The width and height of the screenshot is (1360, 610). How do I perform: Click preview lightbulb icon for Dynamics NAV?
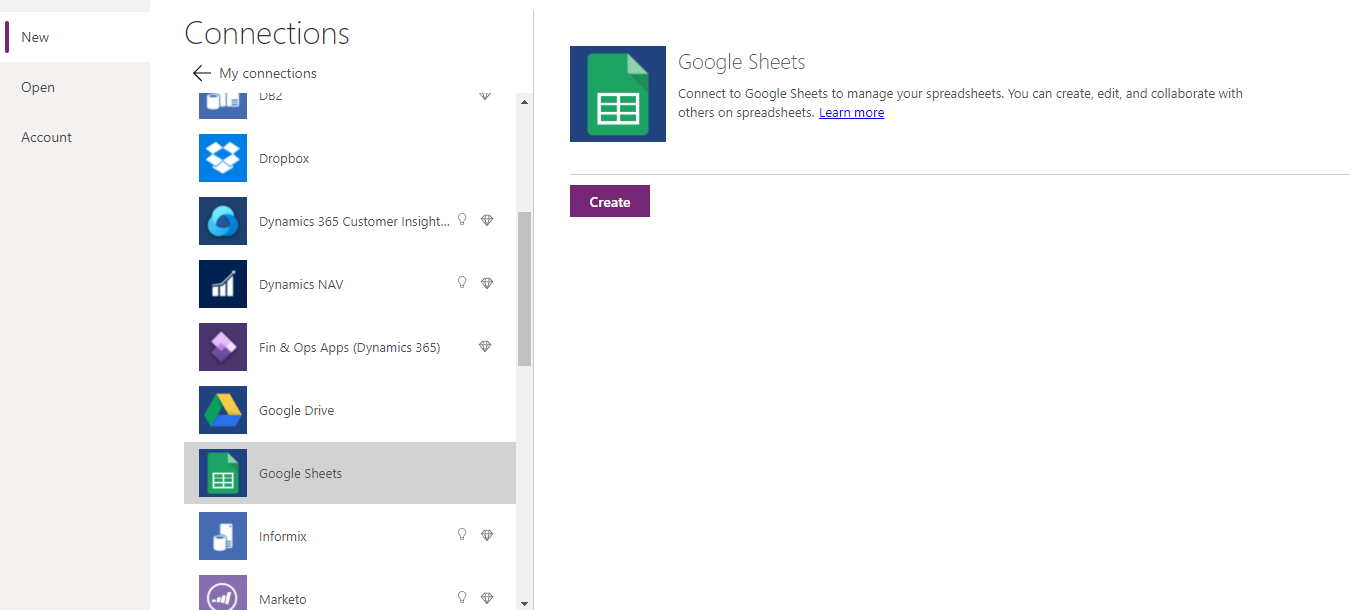pos(462,283)
